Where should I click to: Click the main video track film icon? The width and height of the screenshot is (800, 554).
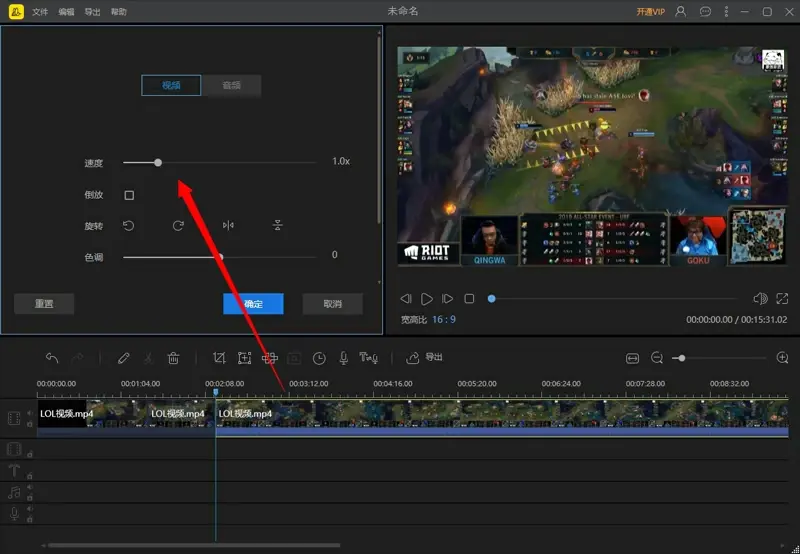pyautogui.click(x=14, y=418)
